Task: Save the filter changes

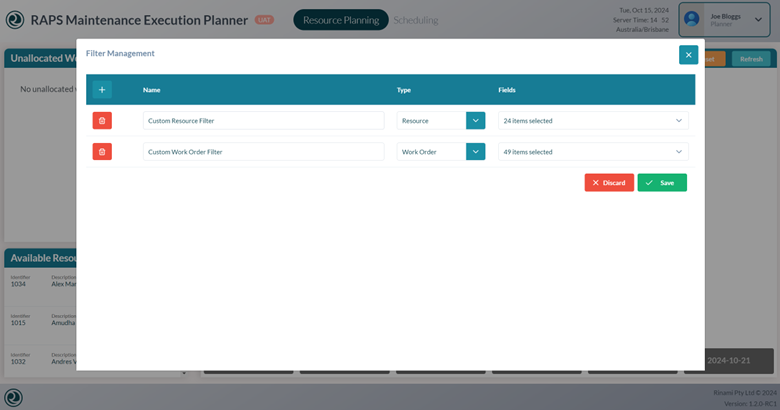Action: pos(662,183)
